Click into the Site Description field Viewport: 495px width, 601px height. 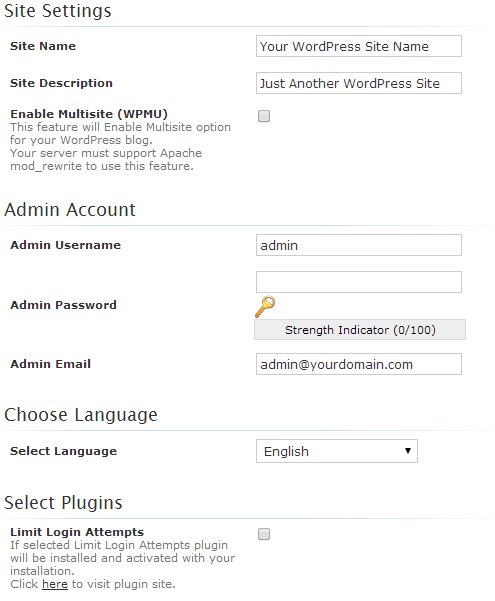(x=359, y=83)
